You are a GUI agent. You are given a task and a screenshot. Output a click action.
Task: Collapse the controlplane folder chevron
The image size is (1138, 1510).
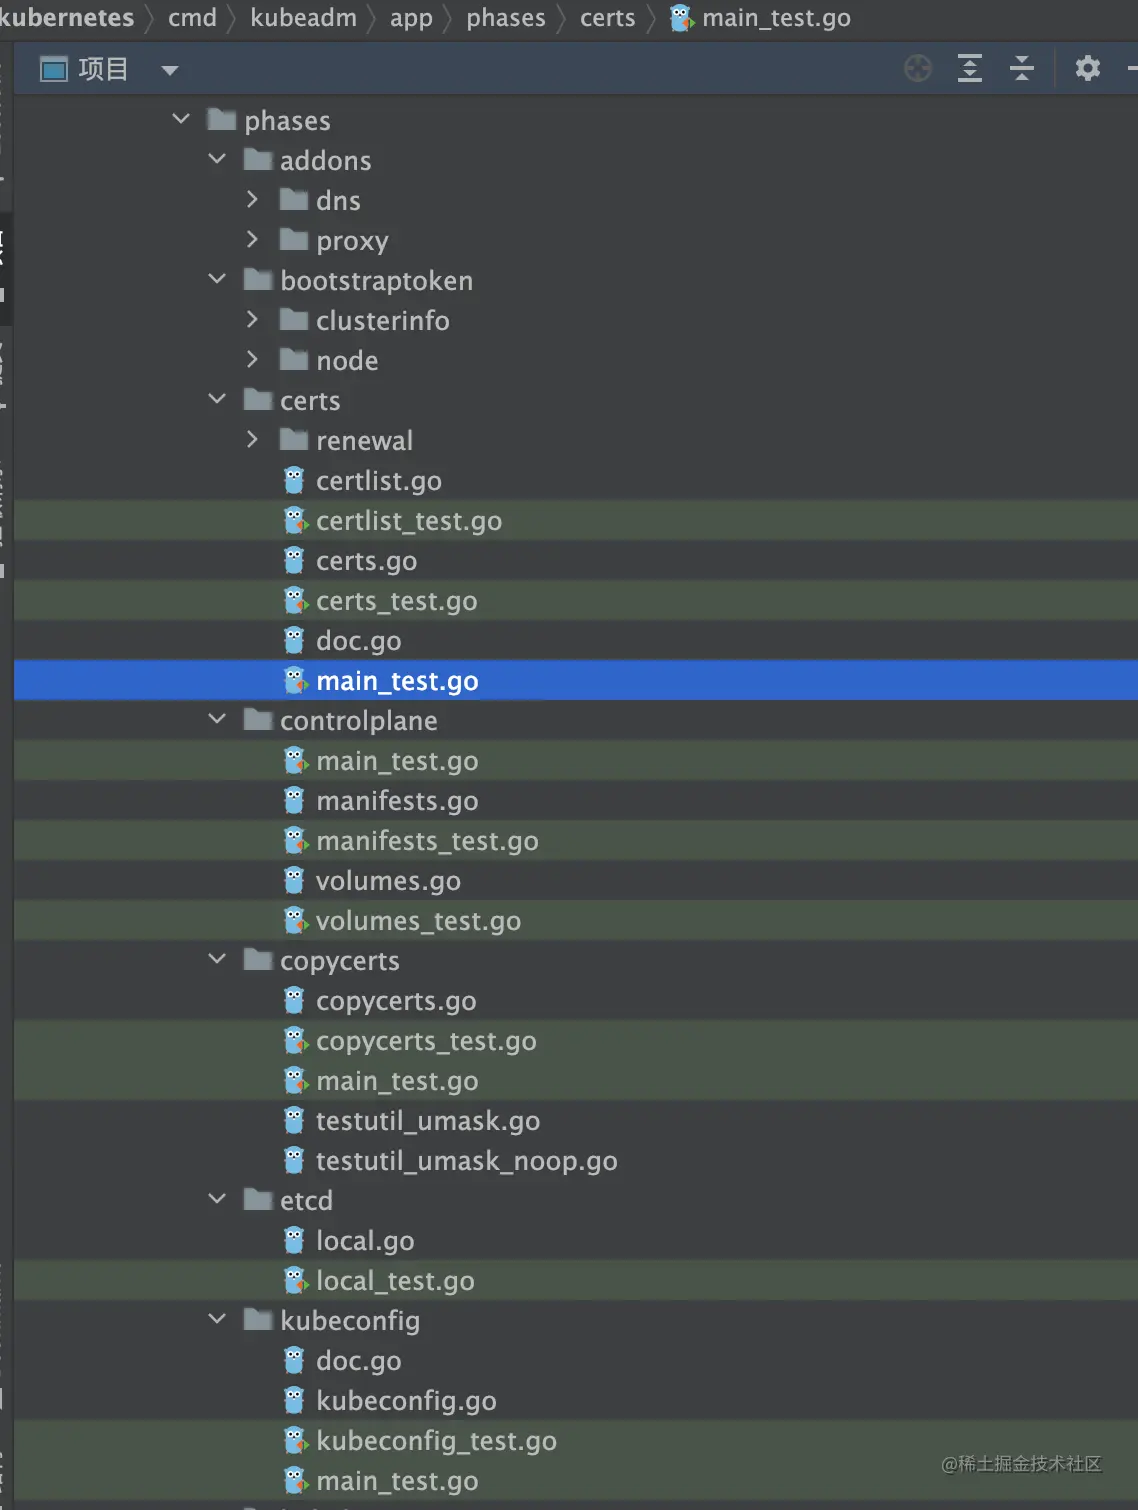click(x=217, y=719)
